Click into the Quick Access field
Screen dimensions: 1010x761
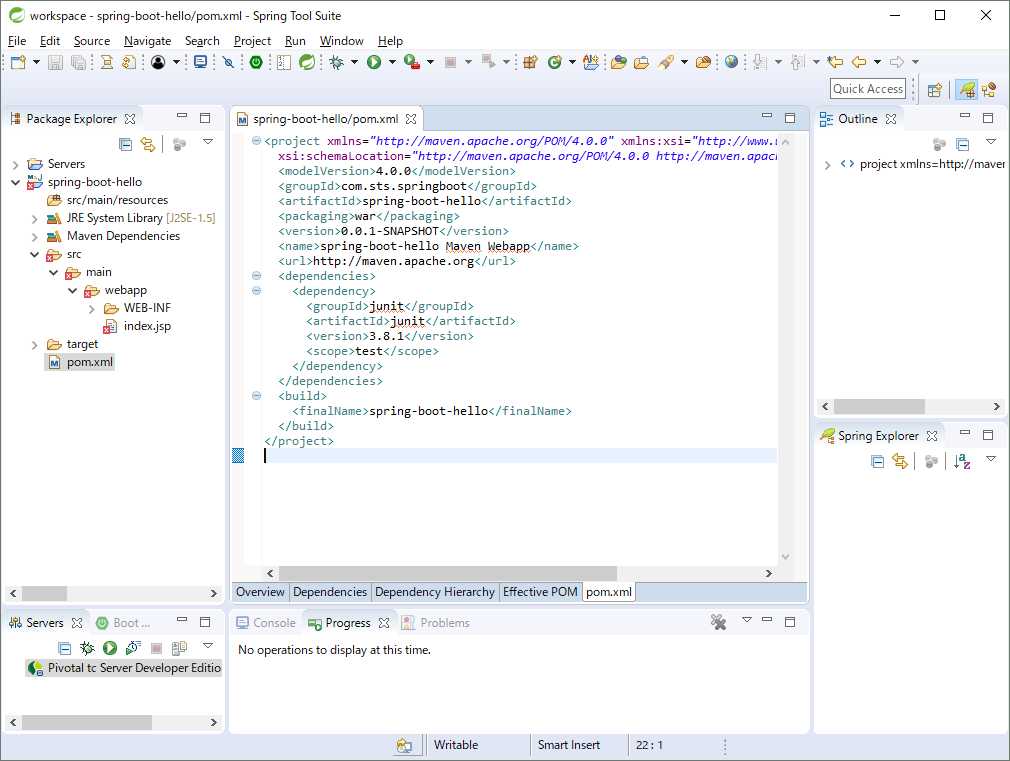click(x=868, y=89)
